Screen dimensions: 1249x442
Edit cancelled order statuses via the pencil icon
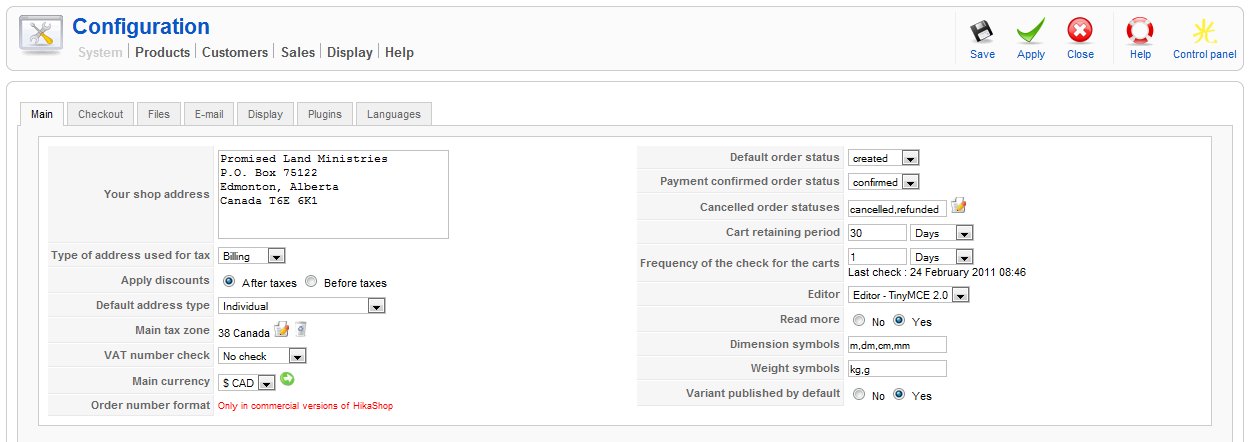[x=959, y=206]
